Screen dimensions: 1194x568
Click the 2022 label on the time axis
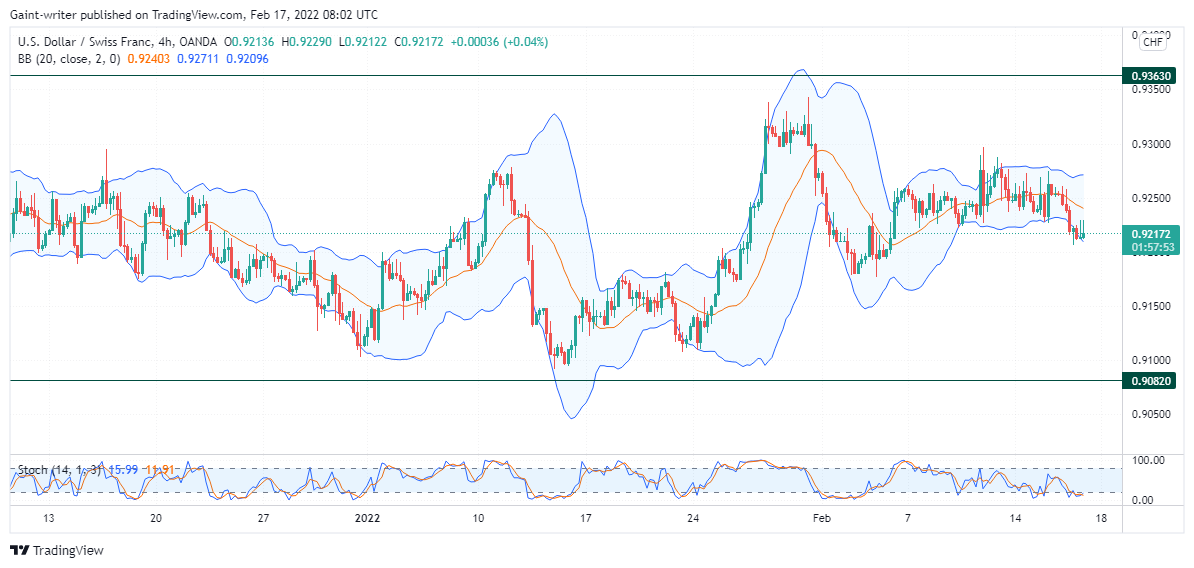coord(368,519)
